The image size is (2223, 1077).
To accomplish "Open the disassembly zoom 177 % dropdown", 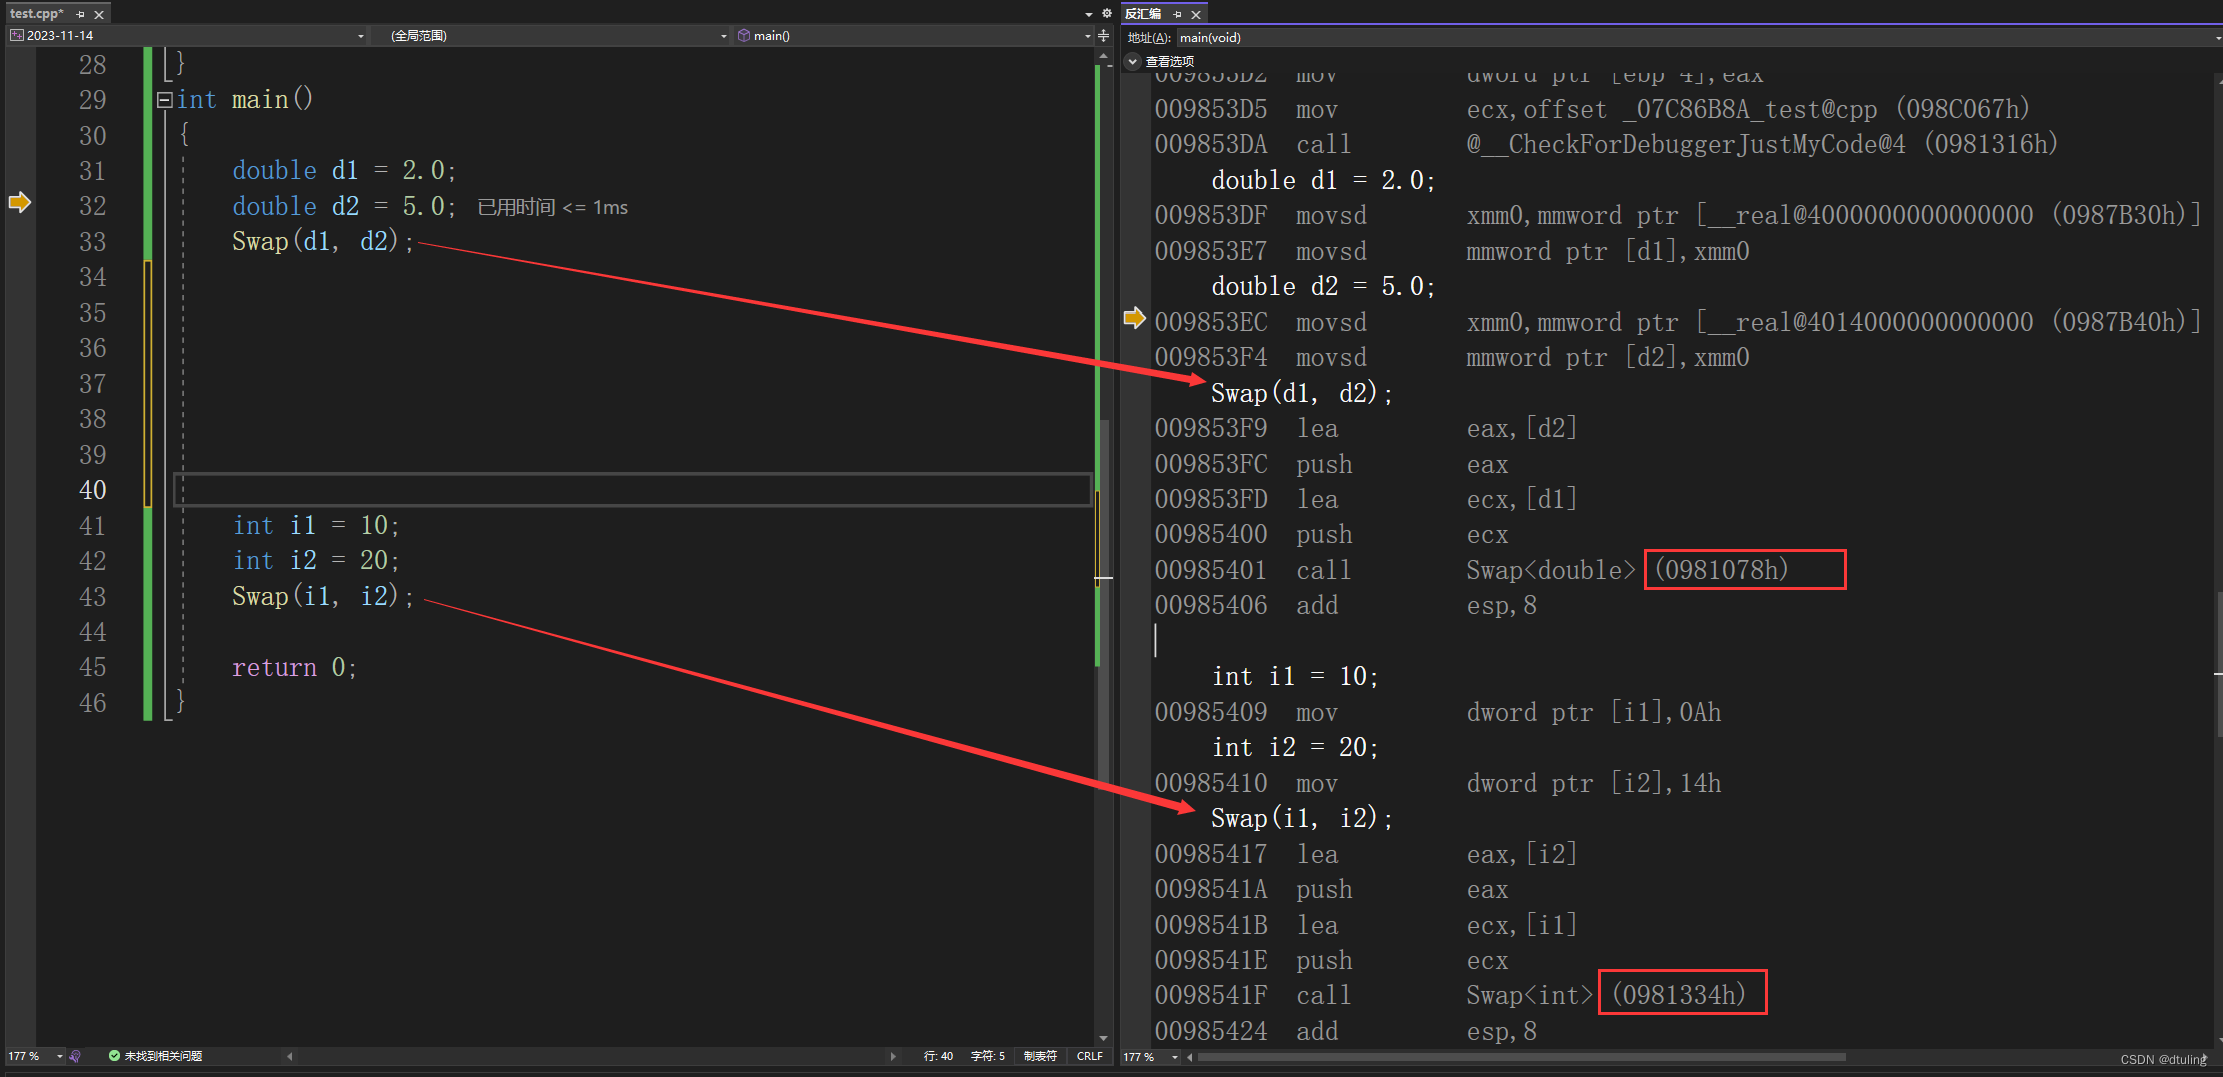I will click(1175, 1057).
